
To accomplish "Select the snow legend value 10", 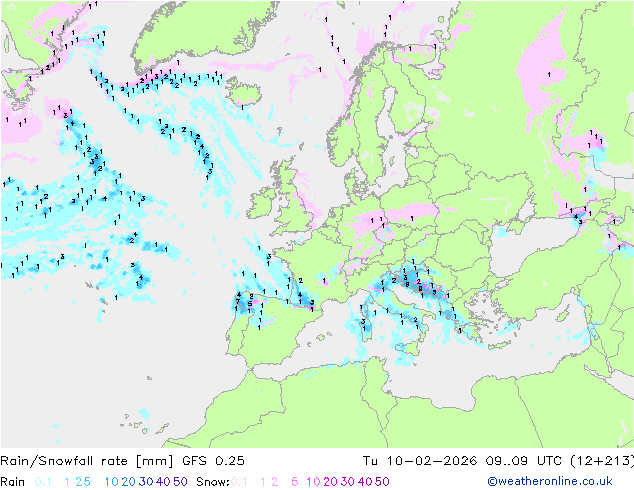I will point(313,482).
